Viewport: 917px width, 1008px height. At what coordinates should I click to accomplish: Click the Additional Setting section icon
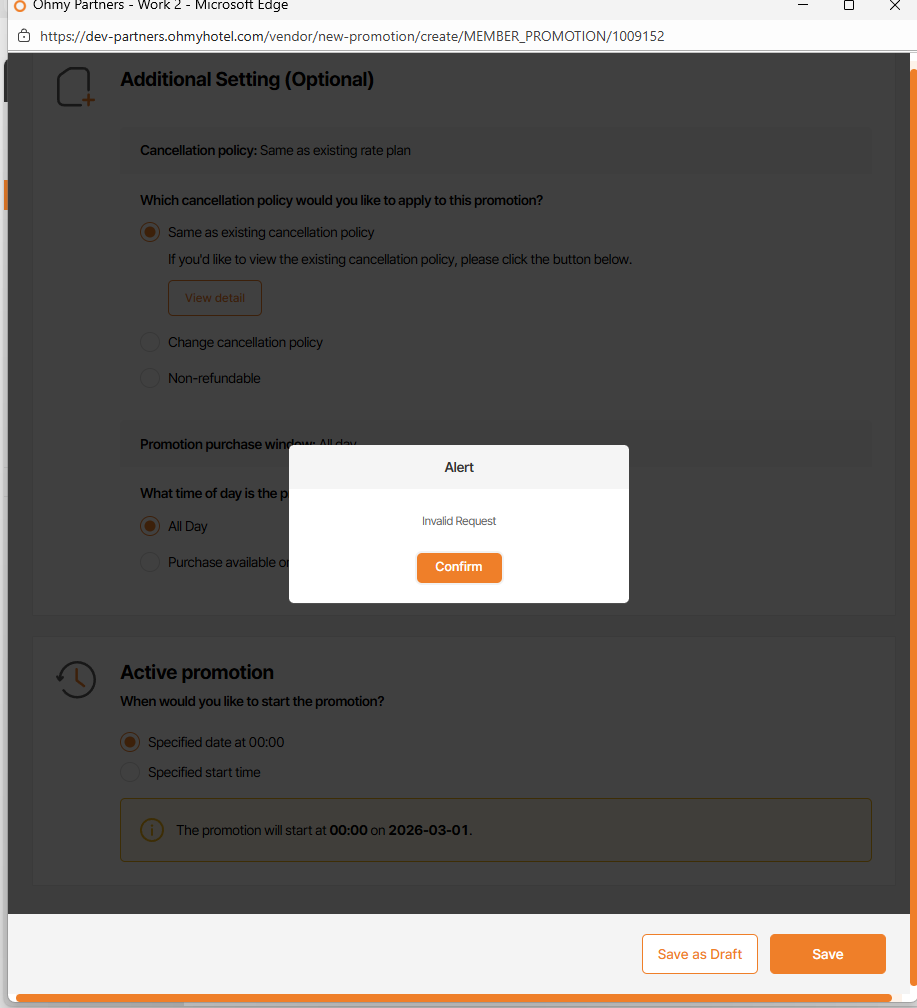point(75,87)
